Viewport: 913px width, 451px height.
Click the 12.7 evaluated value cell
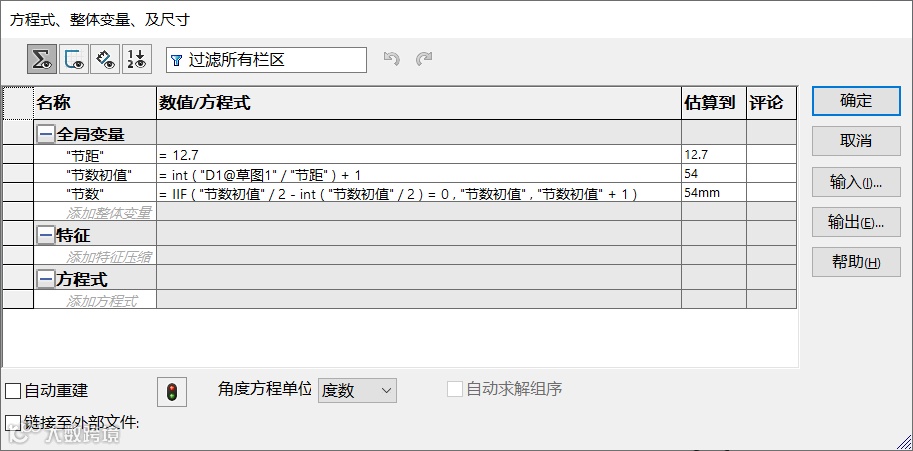714,155
